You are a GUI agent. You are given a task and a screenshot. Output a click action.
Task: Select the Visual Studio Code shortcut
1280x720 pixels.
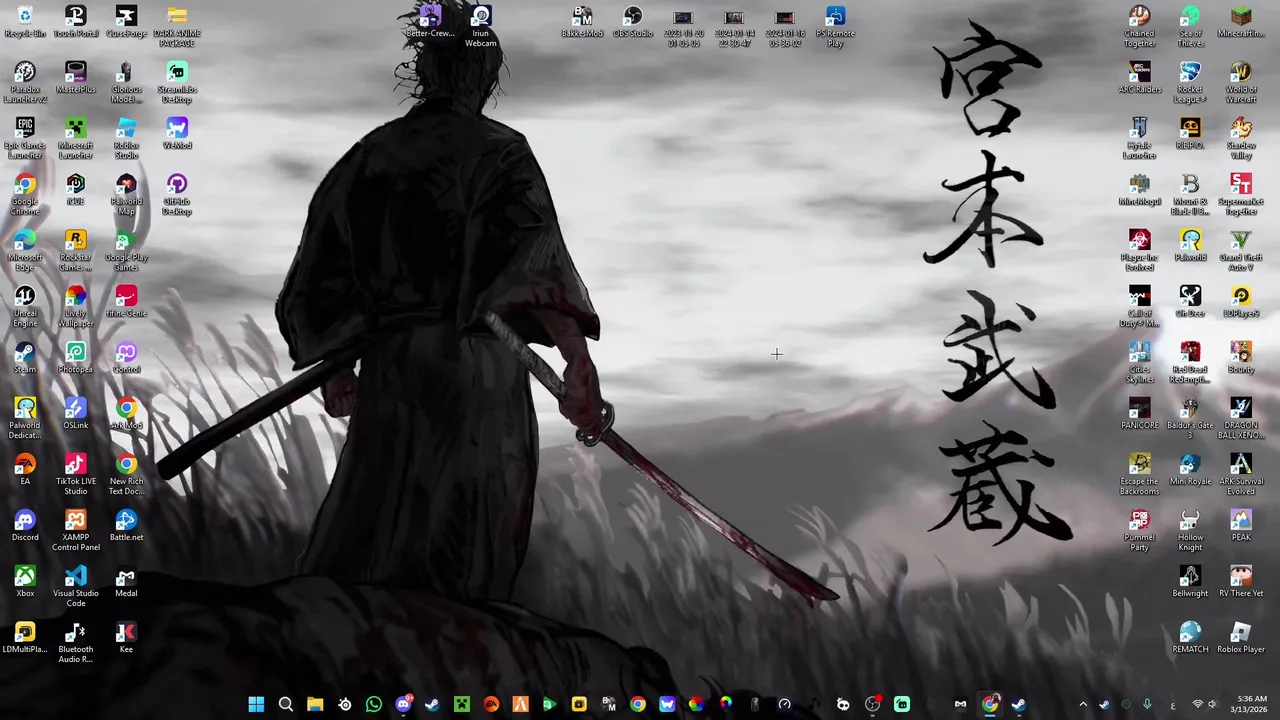click(75, 587)
